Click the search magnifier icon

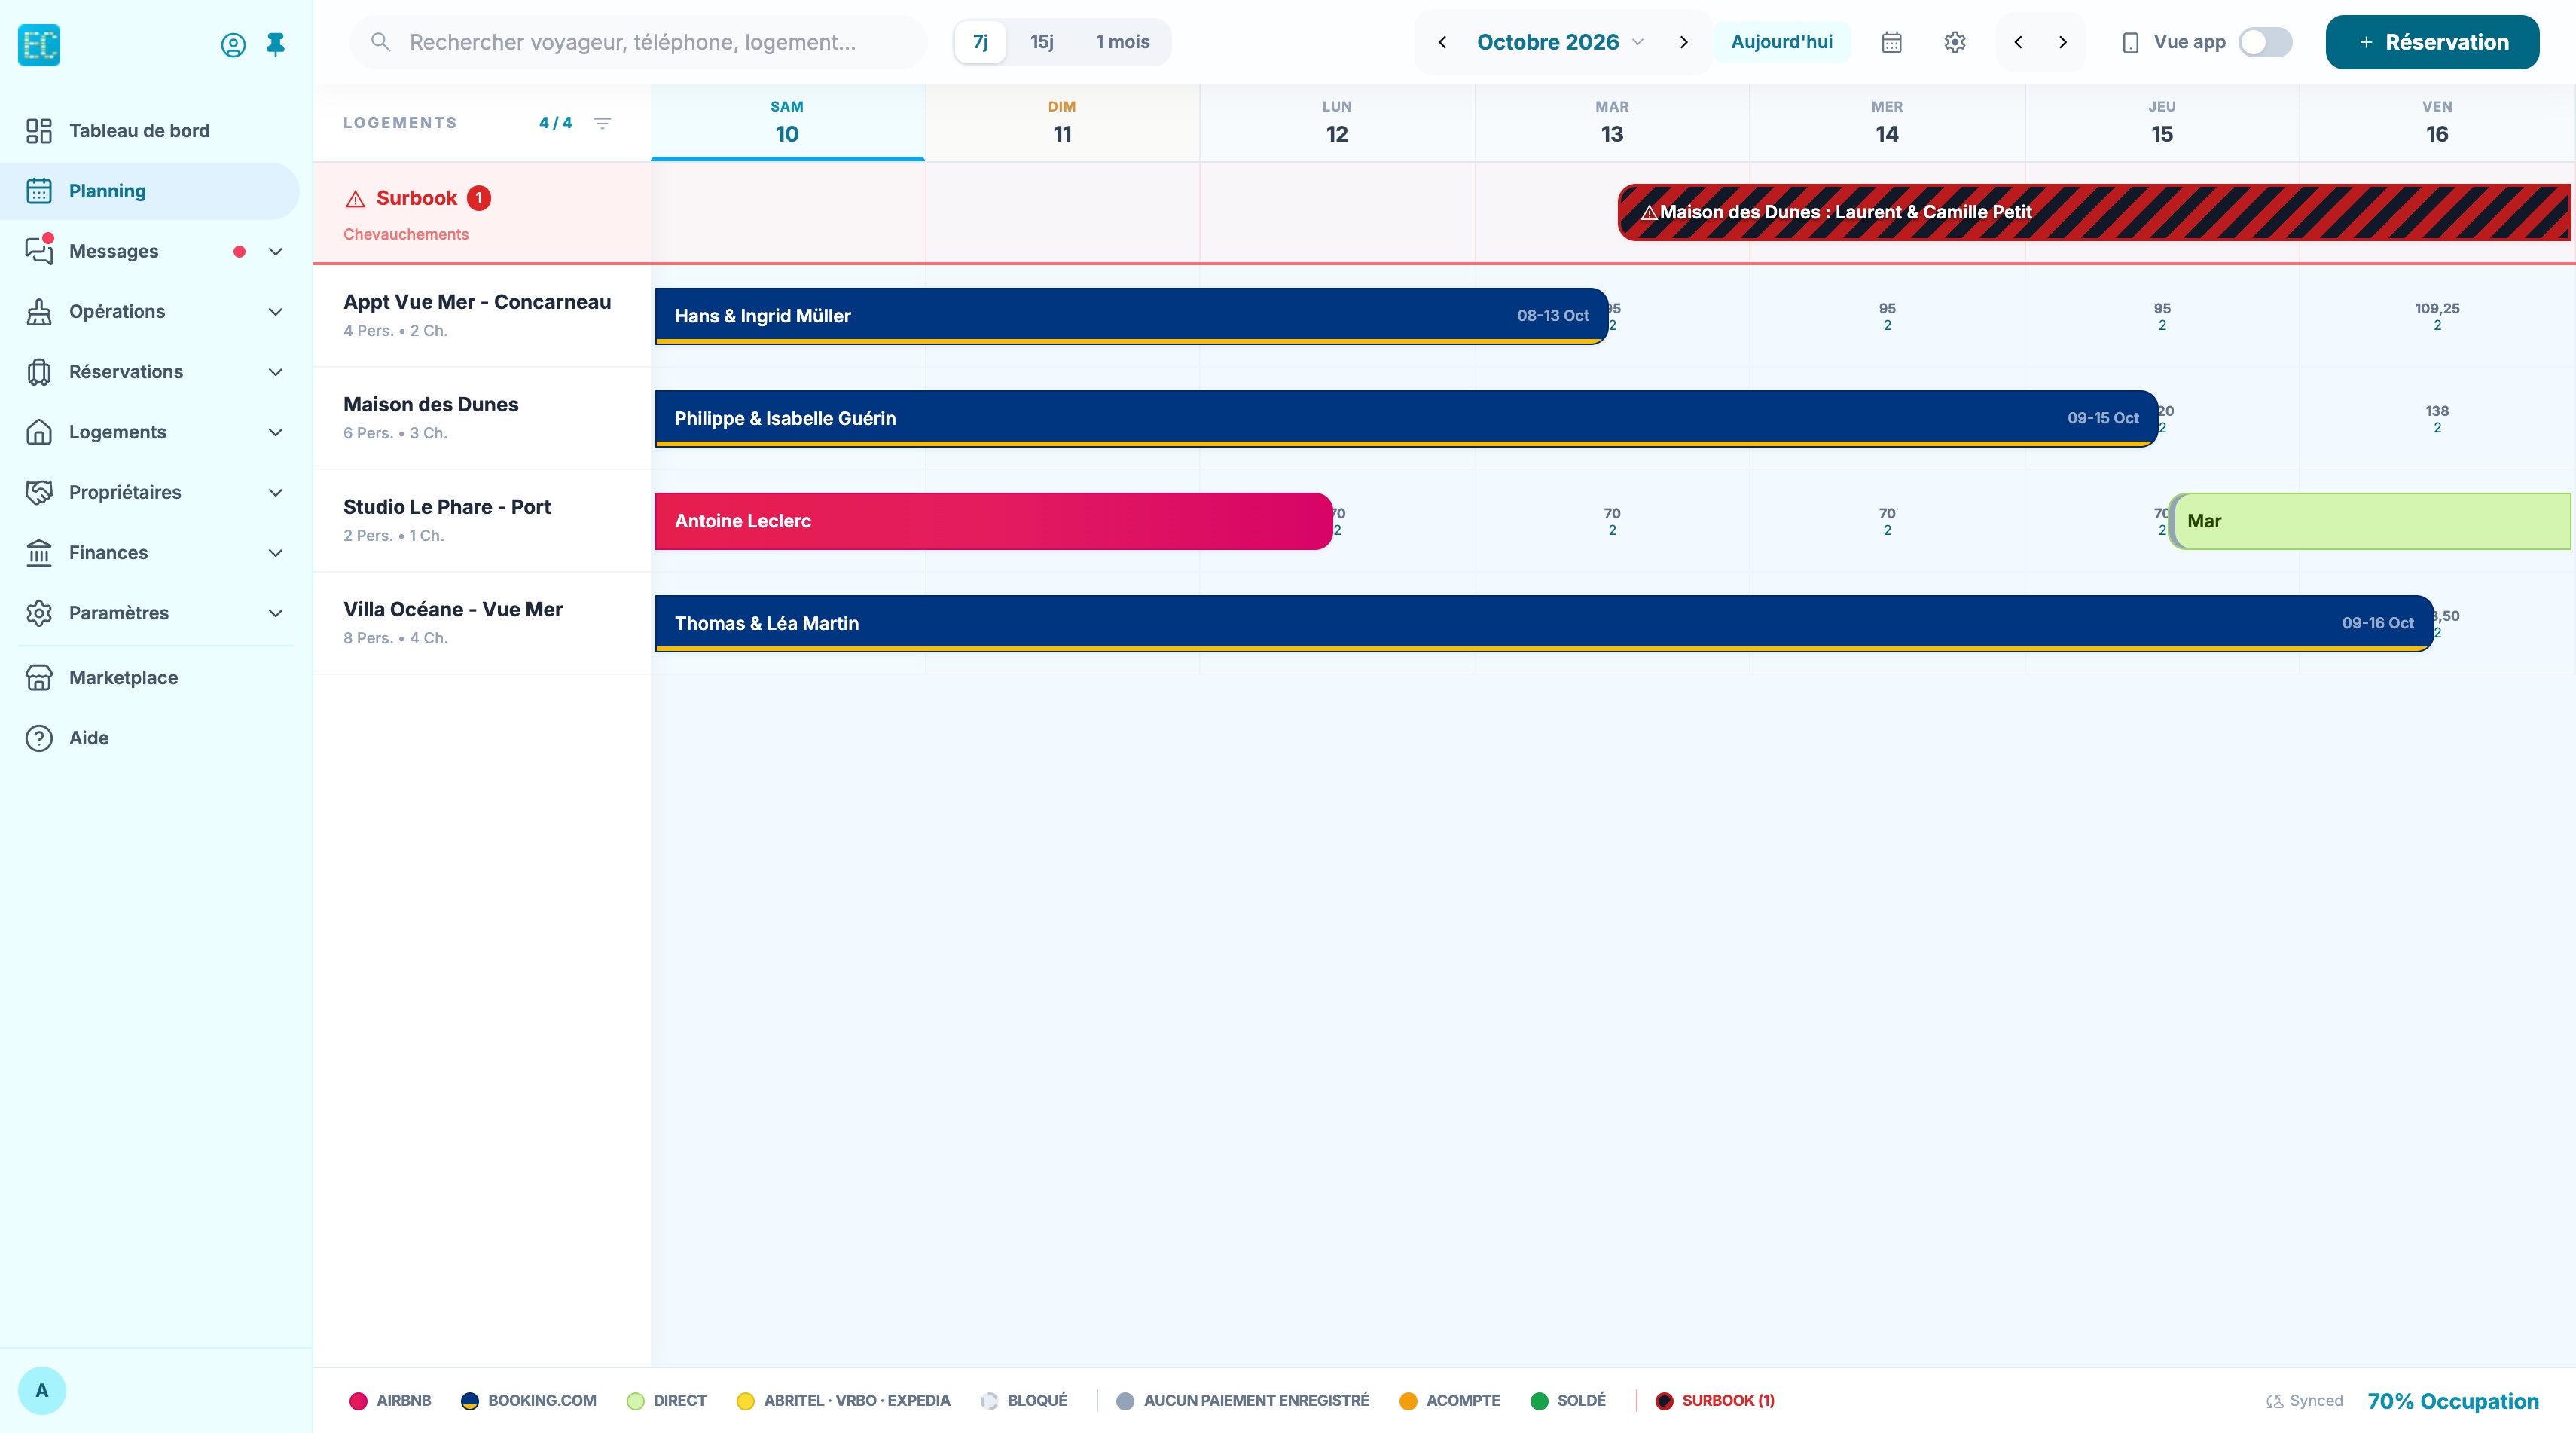[380, 42]
